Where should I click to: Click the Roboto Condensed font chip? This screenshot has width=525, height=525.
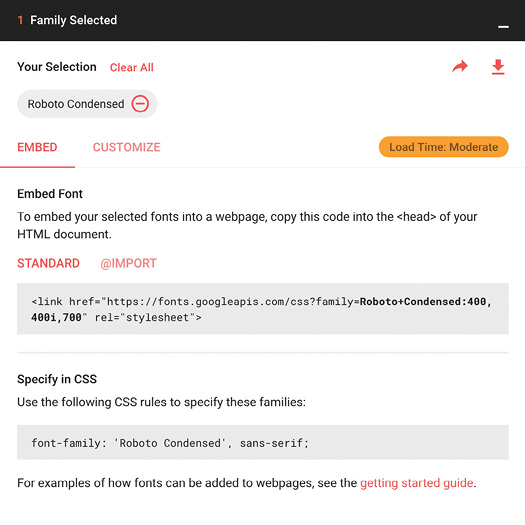(87, 104)
